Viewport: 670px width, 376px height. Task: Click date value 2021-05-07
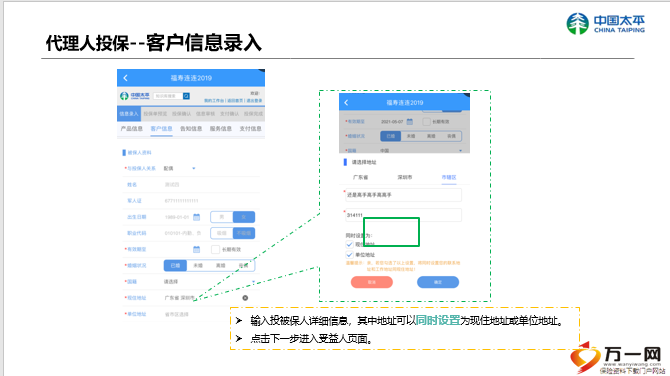pyautogui.click(x=392, y=122)
